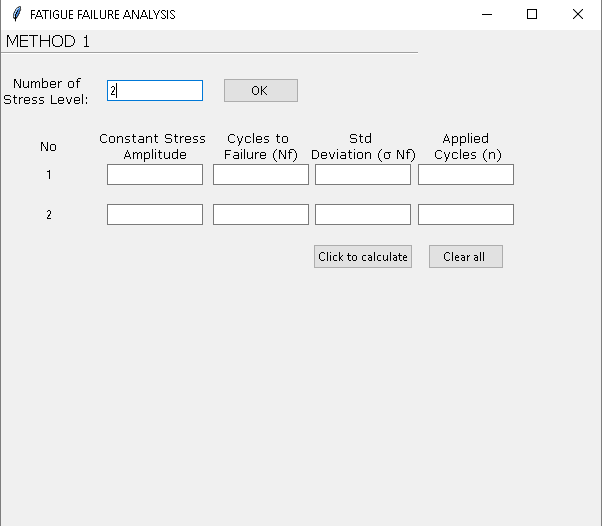Click the 'Constant Stress Amplitude' column header
Image resolution: width=602 pixels, height=526 pixels.
(x=152, y=146)
